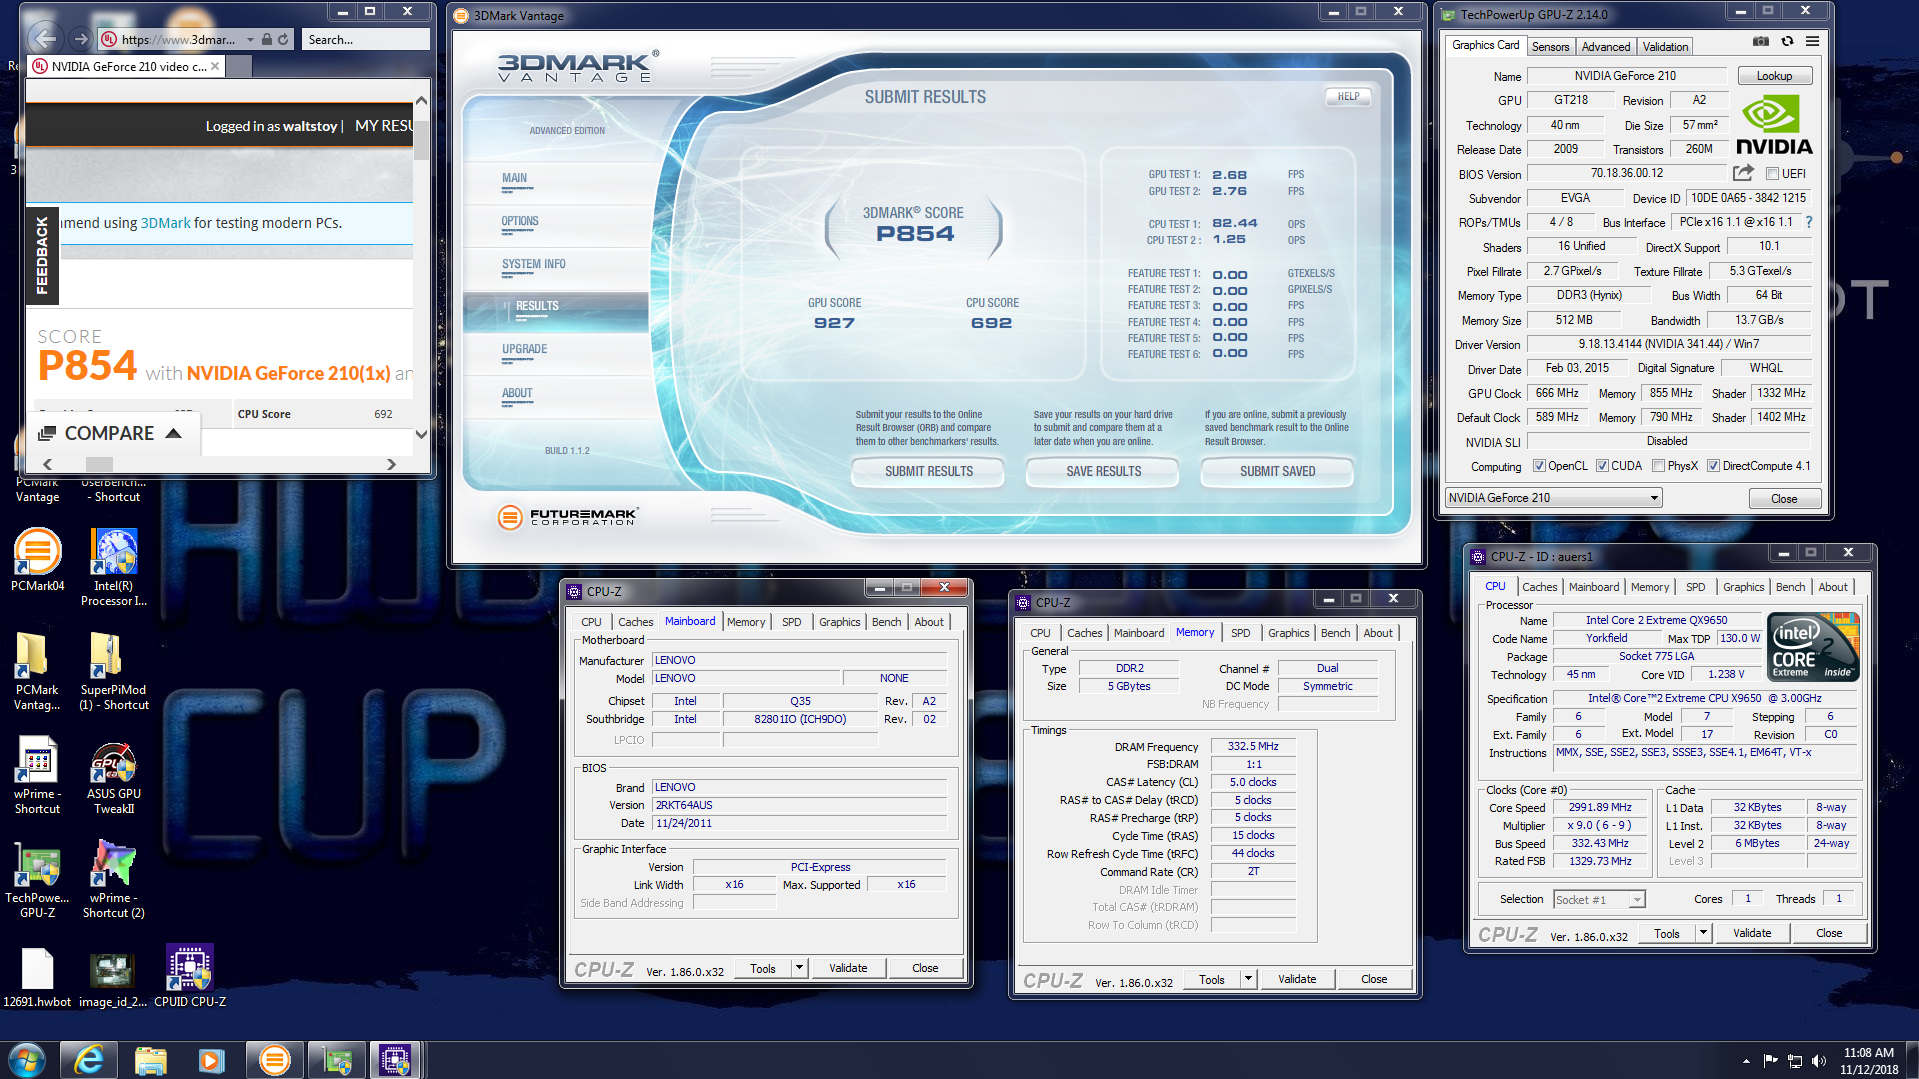Click the browser back arrow button

[x=43, y=39]
